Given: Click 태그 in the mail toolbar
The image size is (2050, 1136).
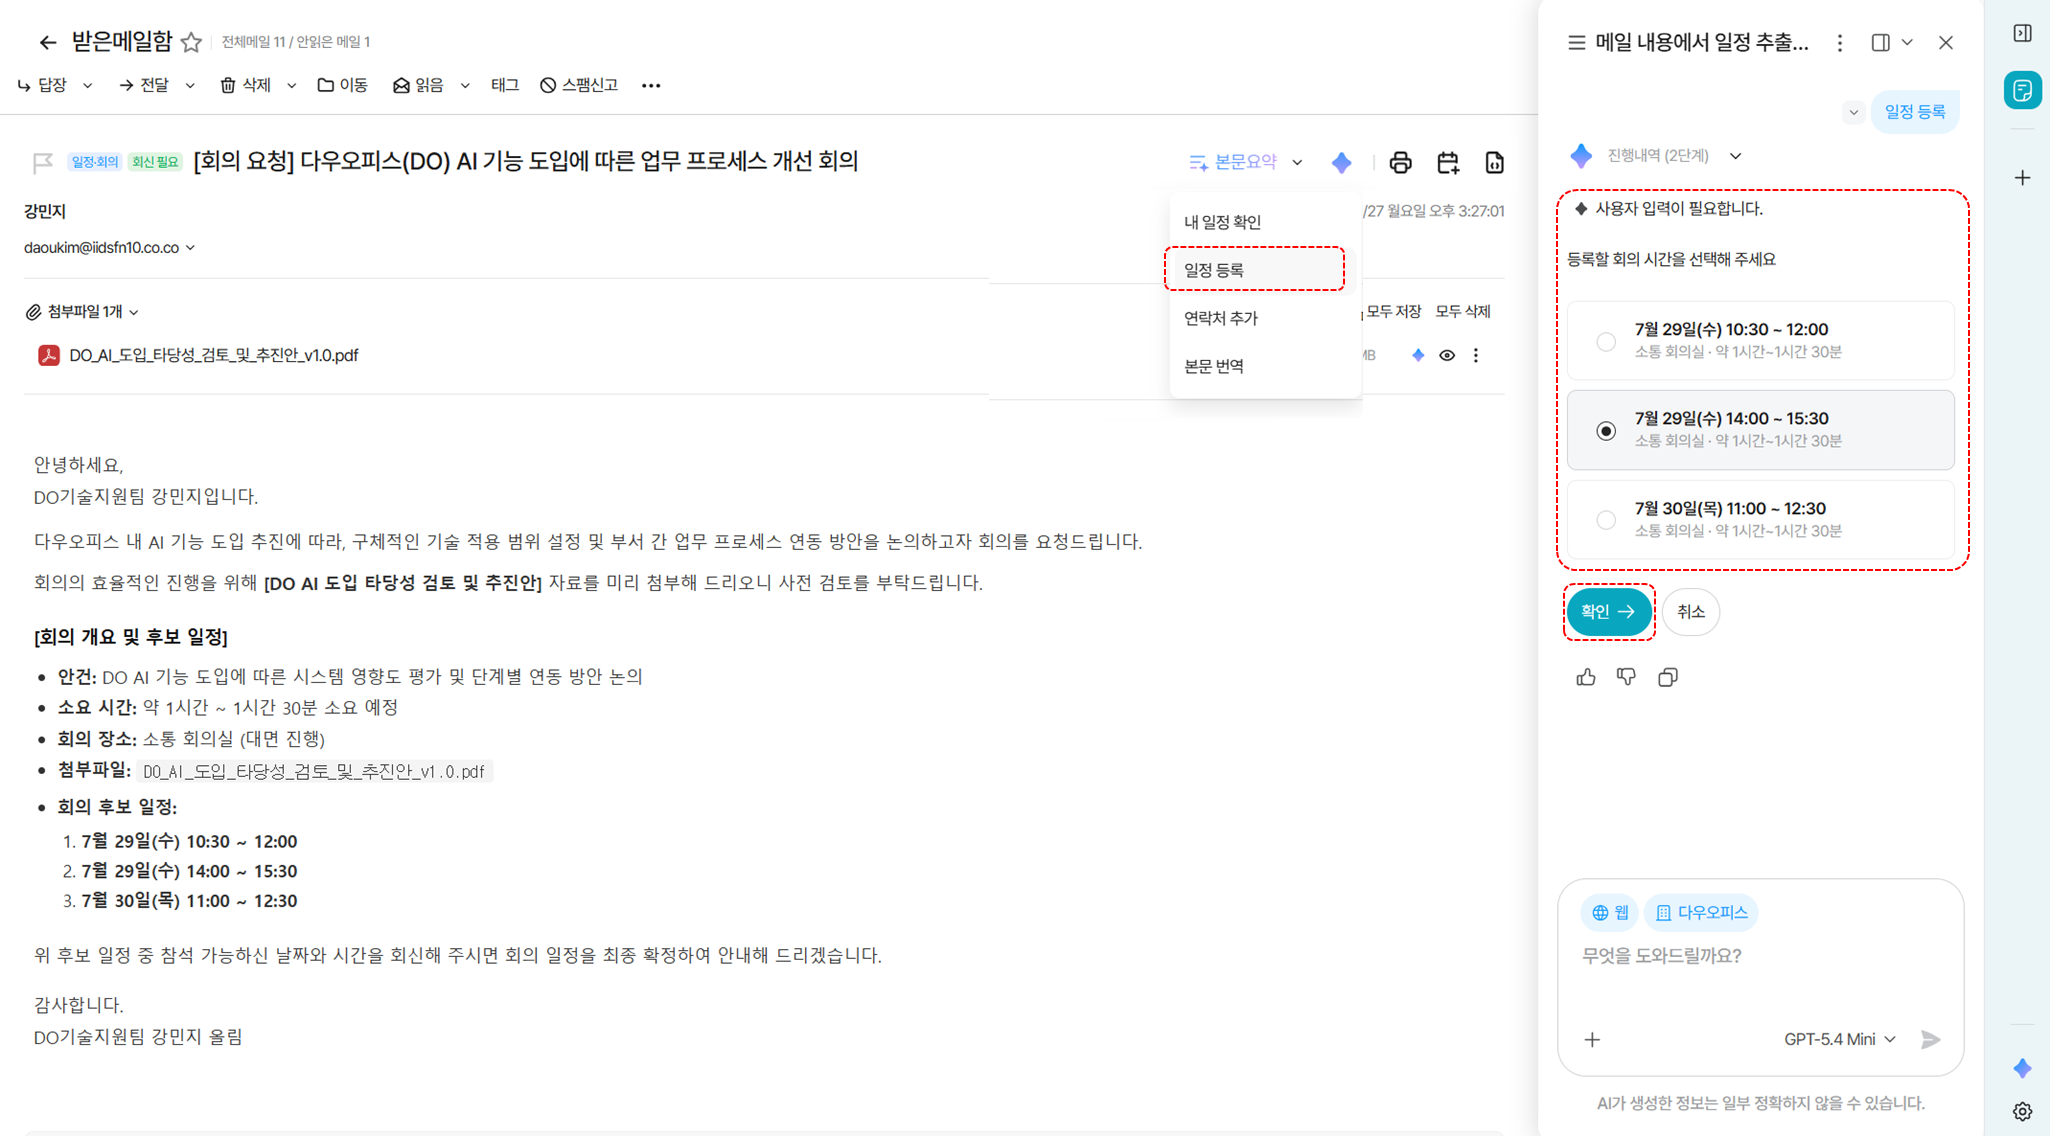Looking at the screenshot, I should (x=505, y=86).
